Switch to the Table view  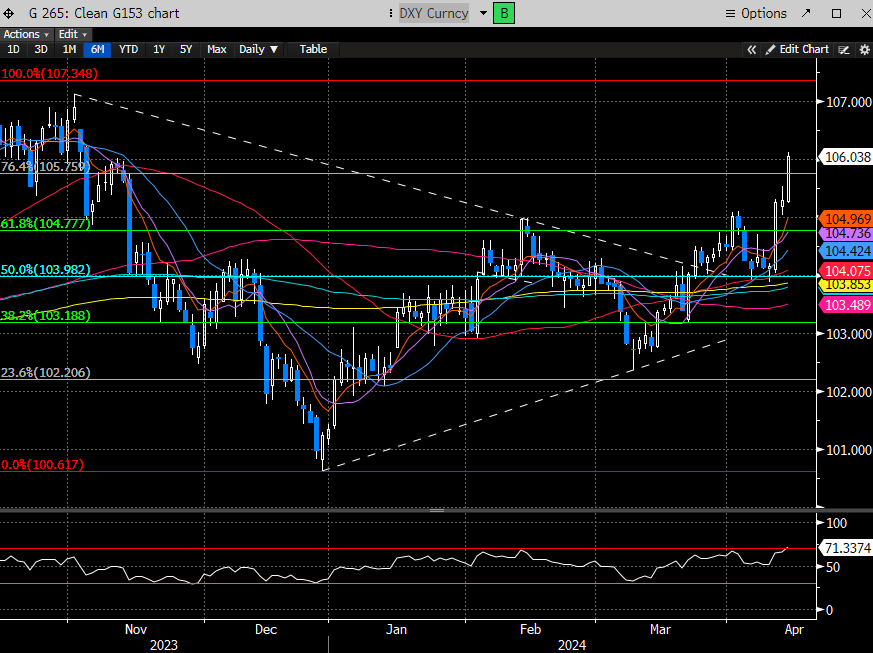(x=313, y=49)
